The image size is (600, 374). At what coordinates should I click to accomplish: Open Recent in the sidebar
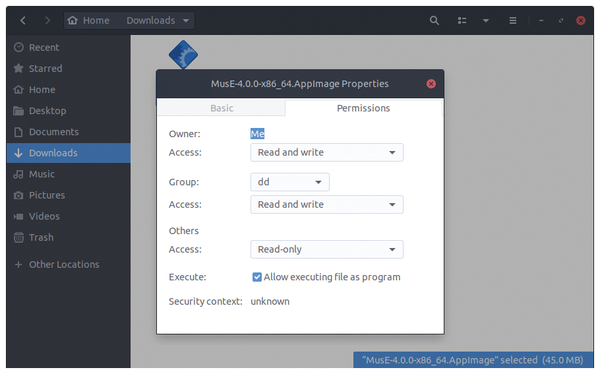tap(68, 47)
